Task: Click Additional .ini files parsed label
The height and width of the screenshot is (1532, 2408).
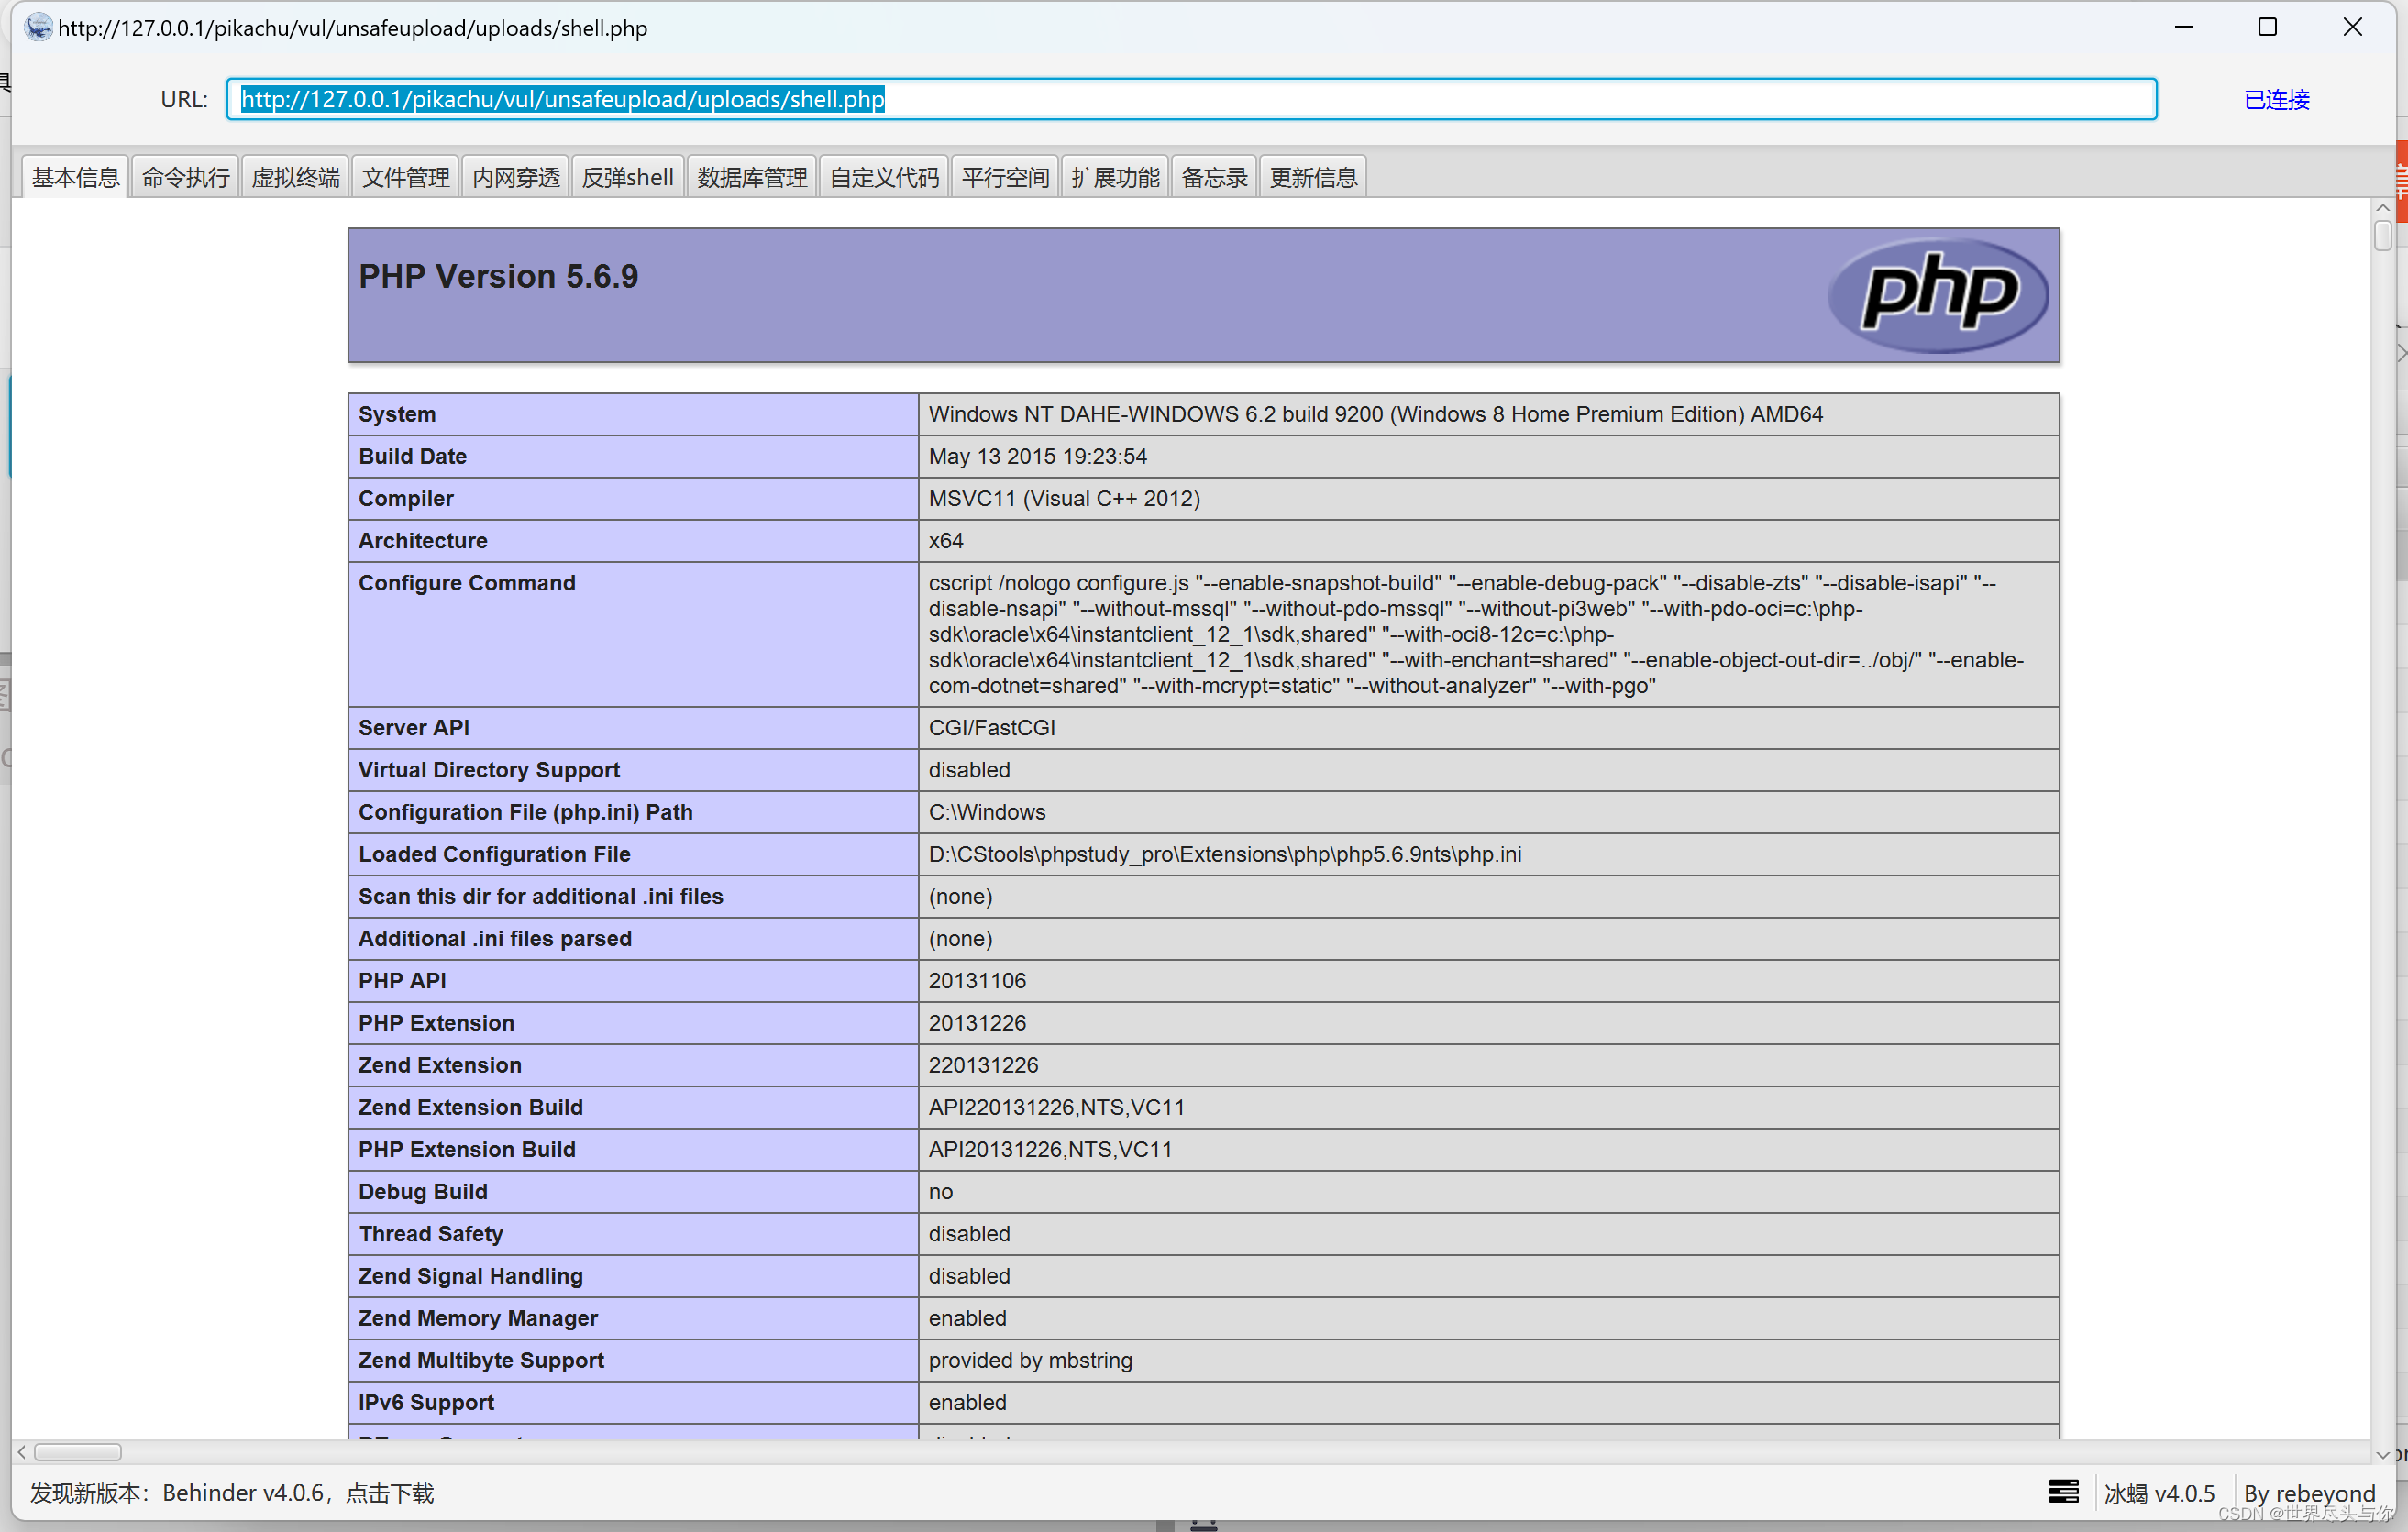Action: 495,937
